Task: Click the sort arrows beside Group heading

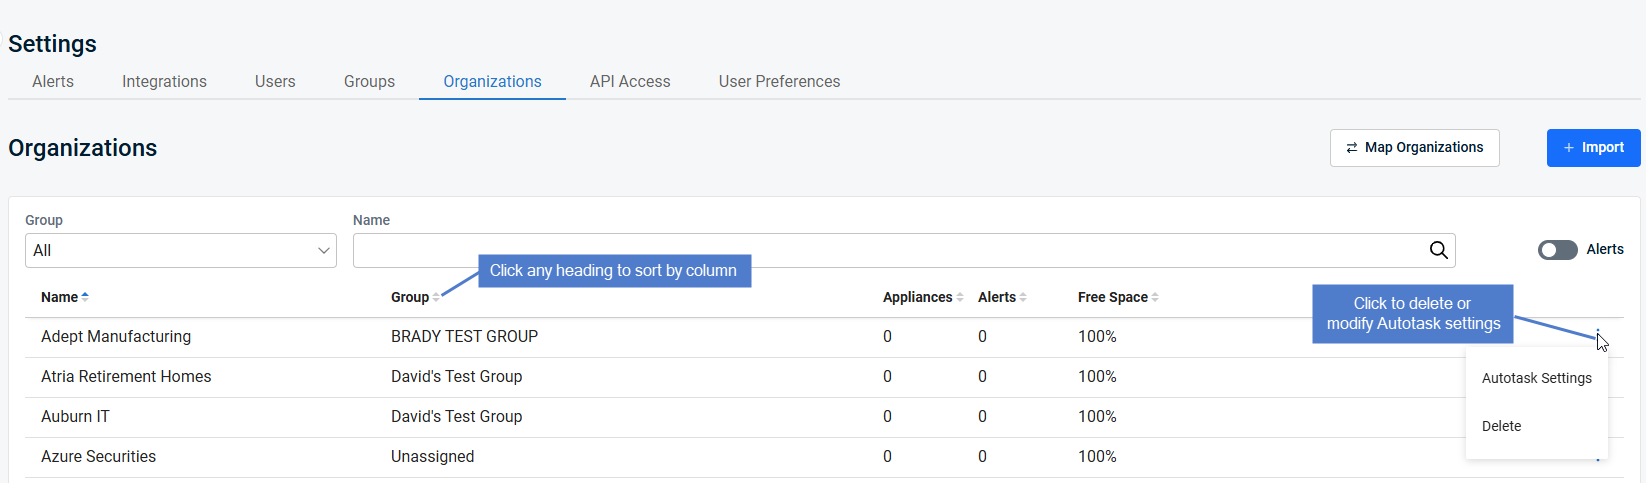Action: pyautogui.click(x=436, y=297)
